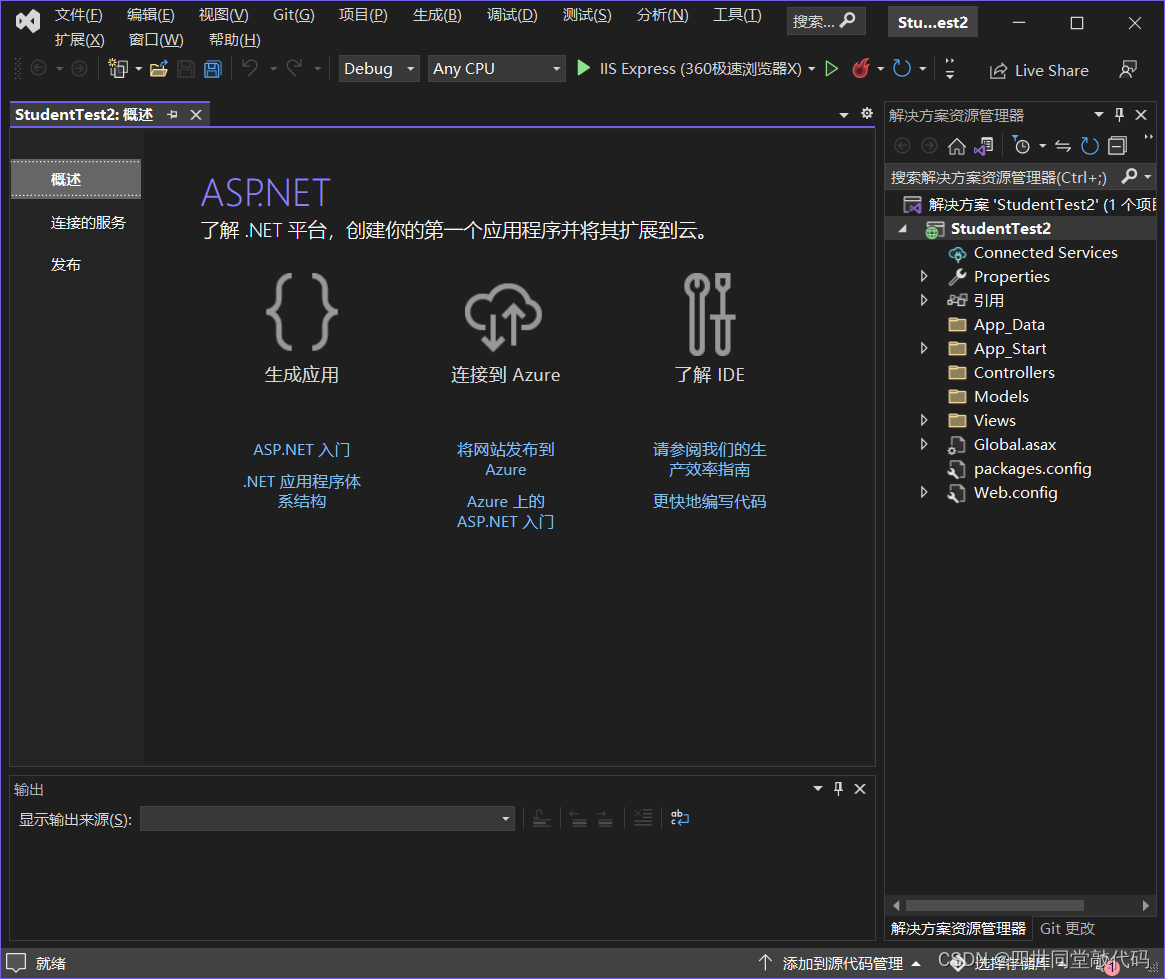Click the Home icon in Solution Explorer toolbar

click(x=957, y=146)
